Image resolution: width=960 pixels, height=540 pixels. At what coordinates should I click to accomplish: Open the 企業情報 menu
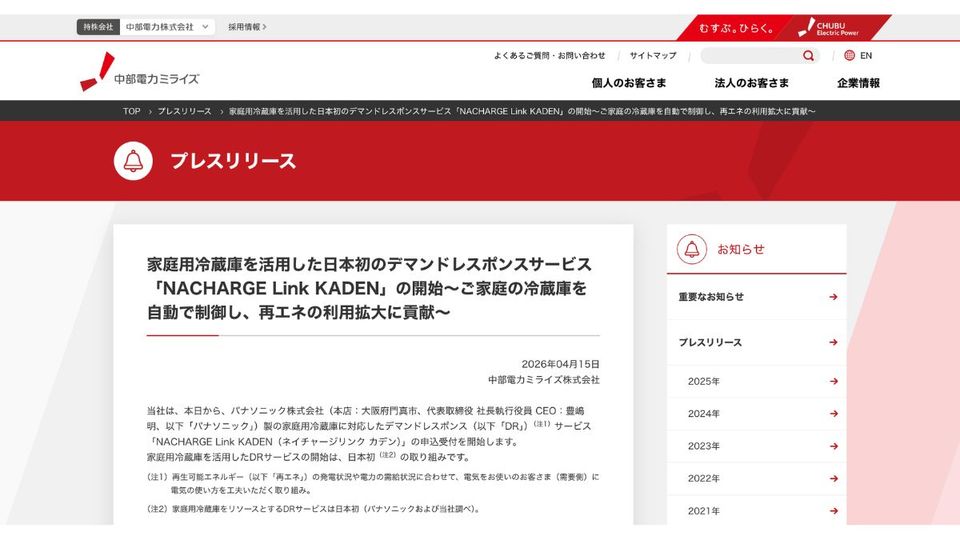tap(858, 83)
